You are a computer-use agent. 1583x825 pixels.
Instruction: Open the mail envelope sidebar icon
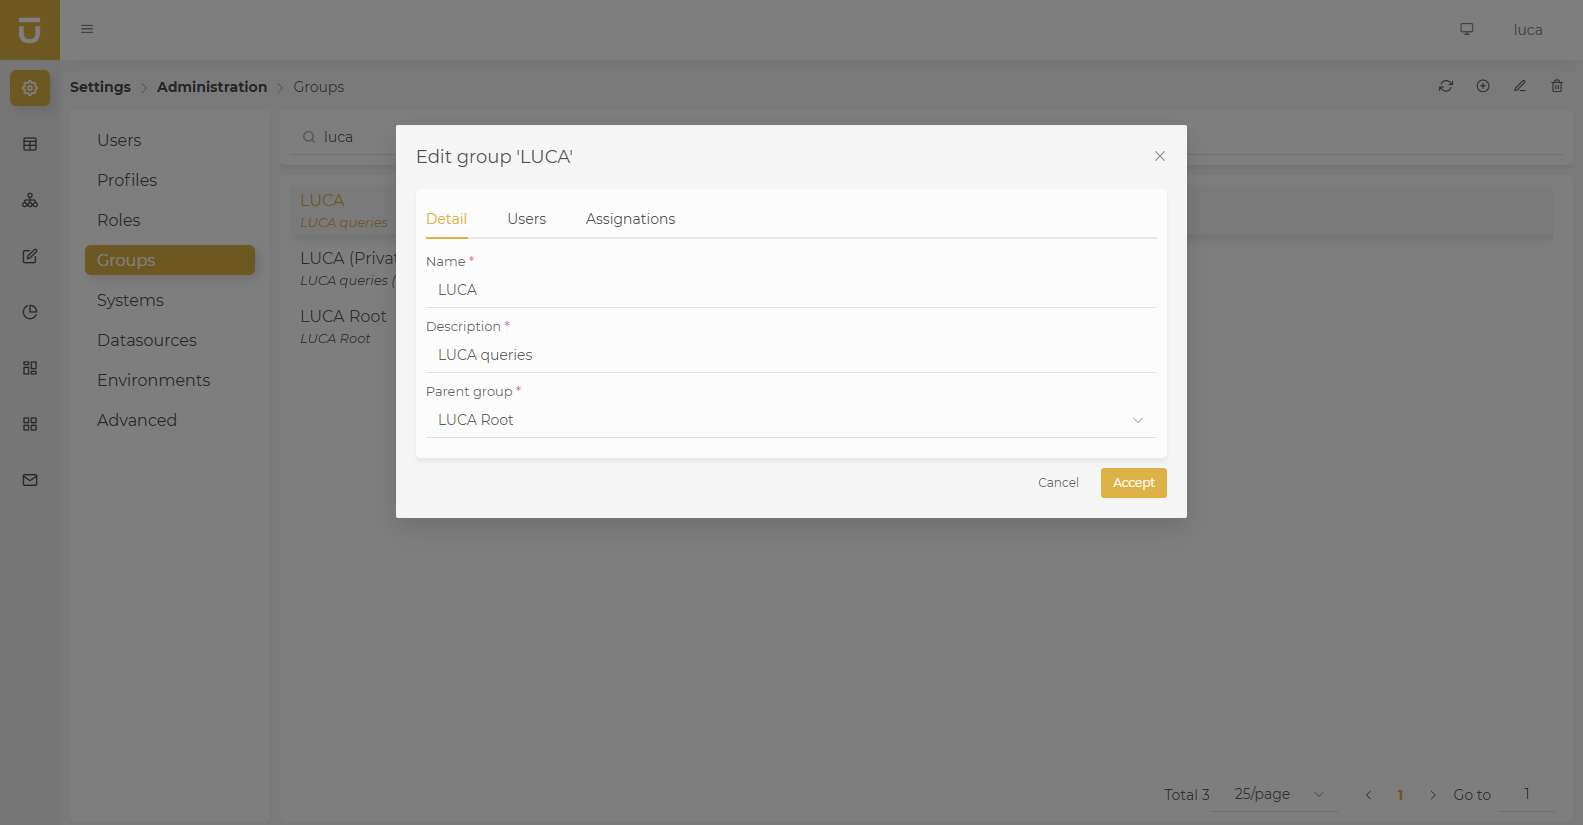click(30, 480)
